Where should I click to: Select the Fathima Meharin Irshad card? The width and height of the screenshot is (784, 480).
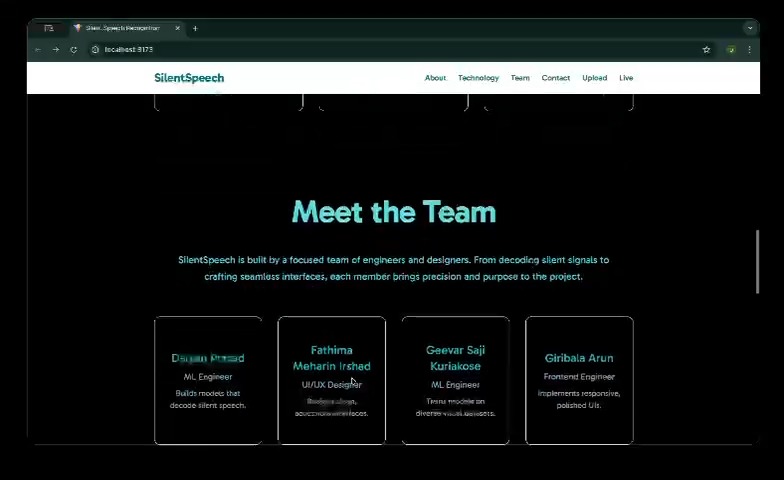tap(332, 380)
